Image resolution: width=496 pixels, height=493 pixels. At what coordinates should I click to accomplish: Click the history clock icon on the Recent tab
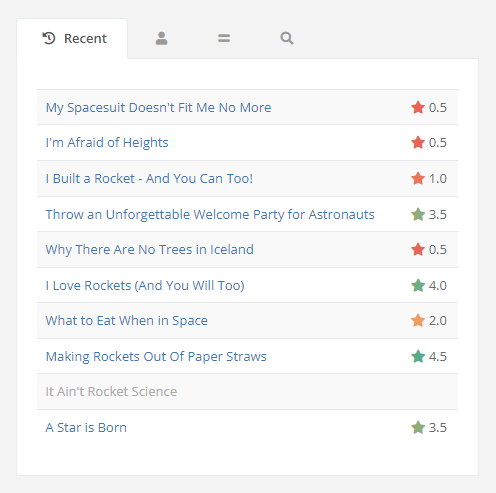[x=49, y=38]
